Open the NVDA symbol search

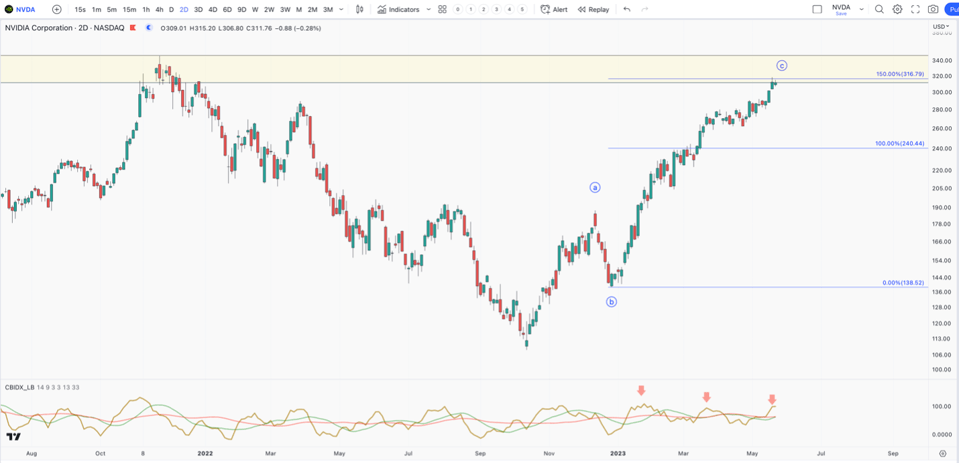(x=20, y=9)
